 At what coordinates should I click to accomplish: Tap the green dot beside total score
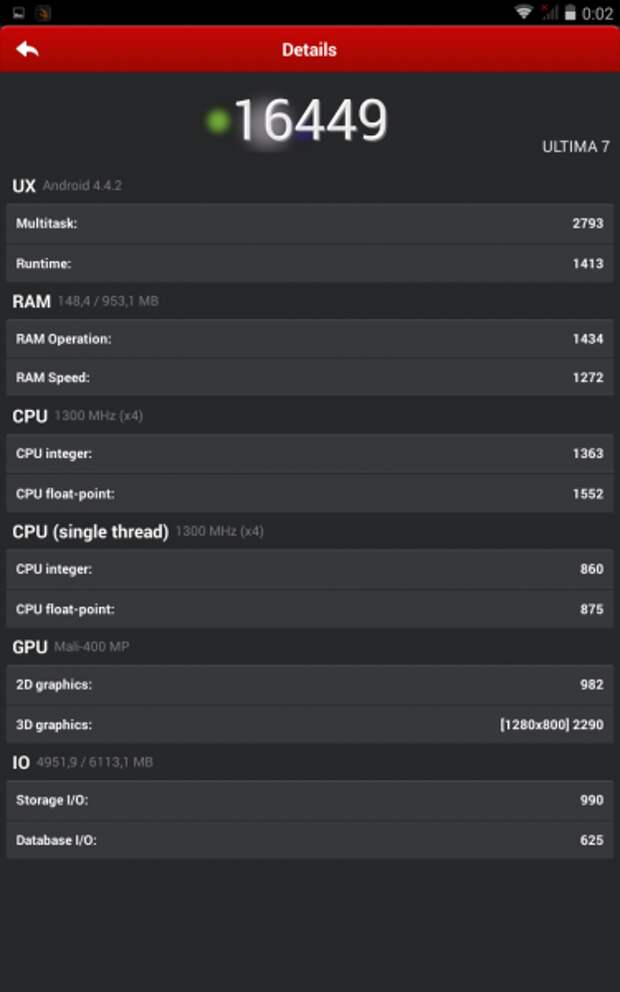click(x=218, y=120)
